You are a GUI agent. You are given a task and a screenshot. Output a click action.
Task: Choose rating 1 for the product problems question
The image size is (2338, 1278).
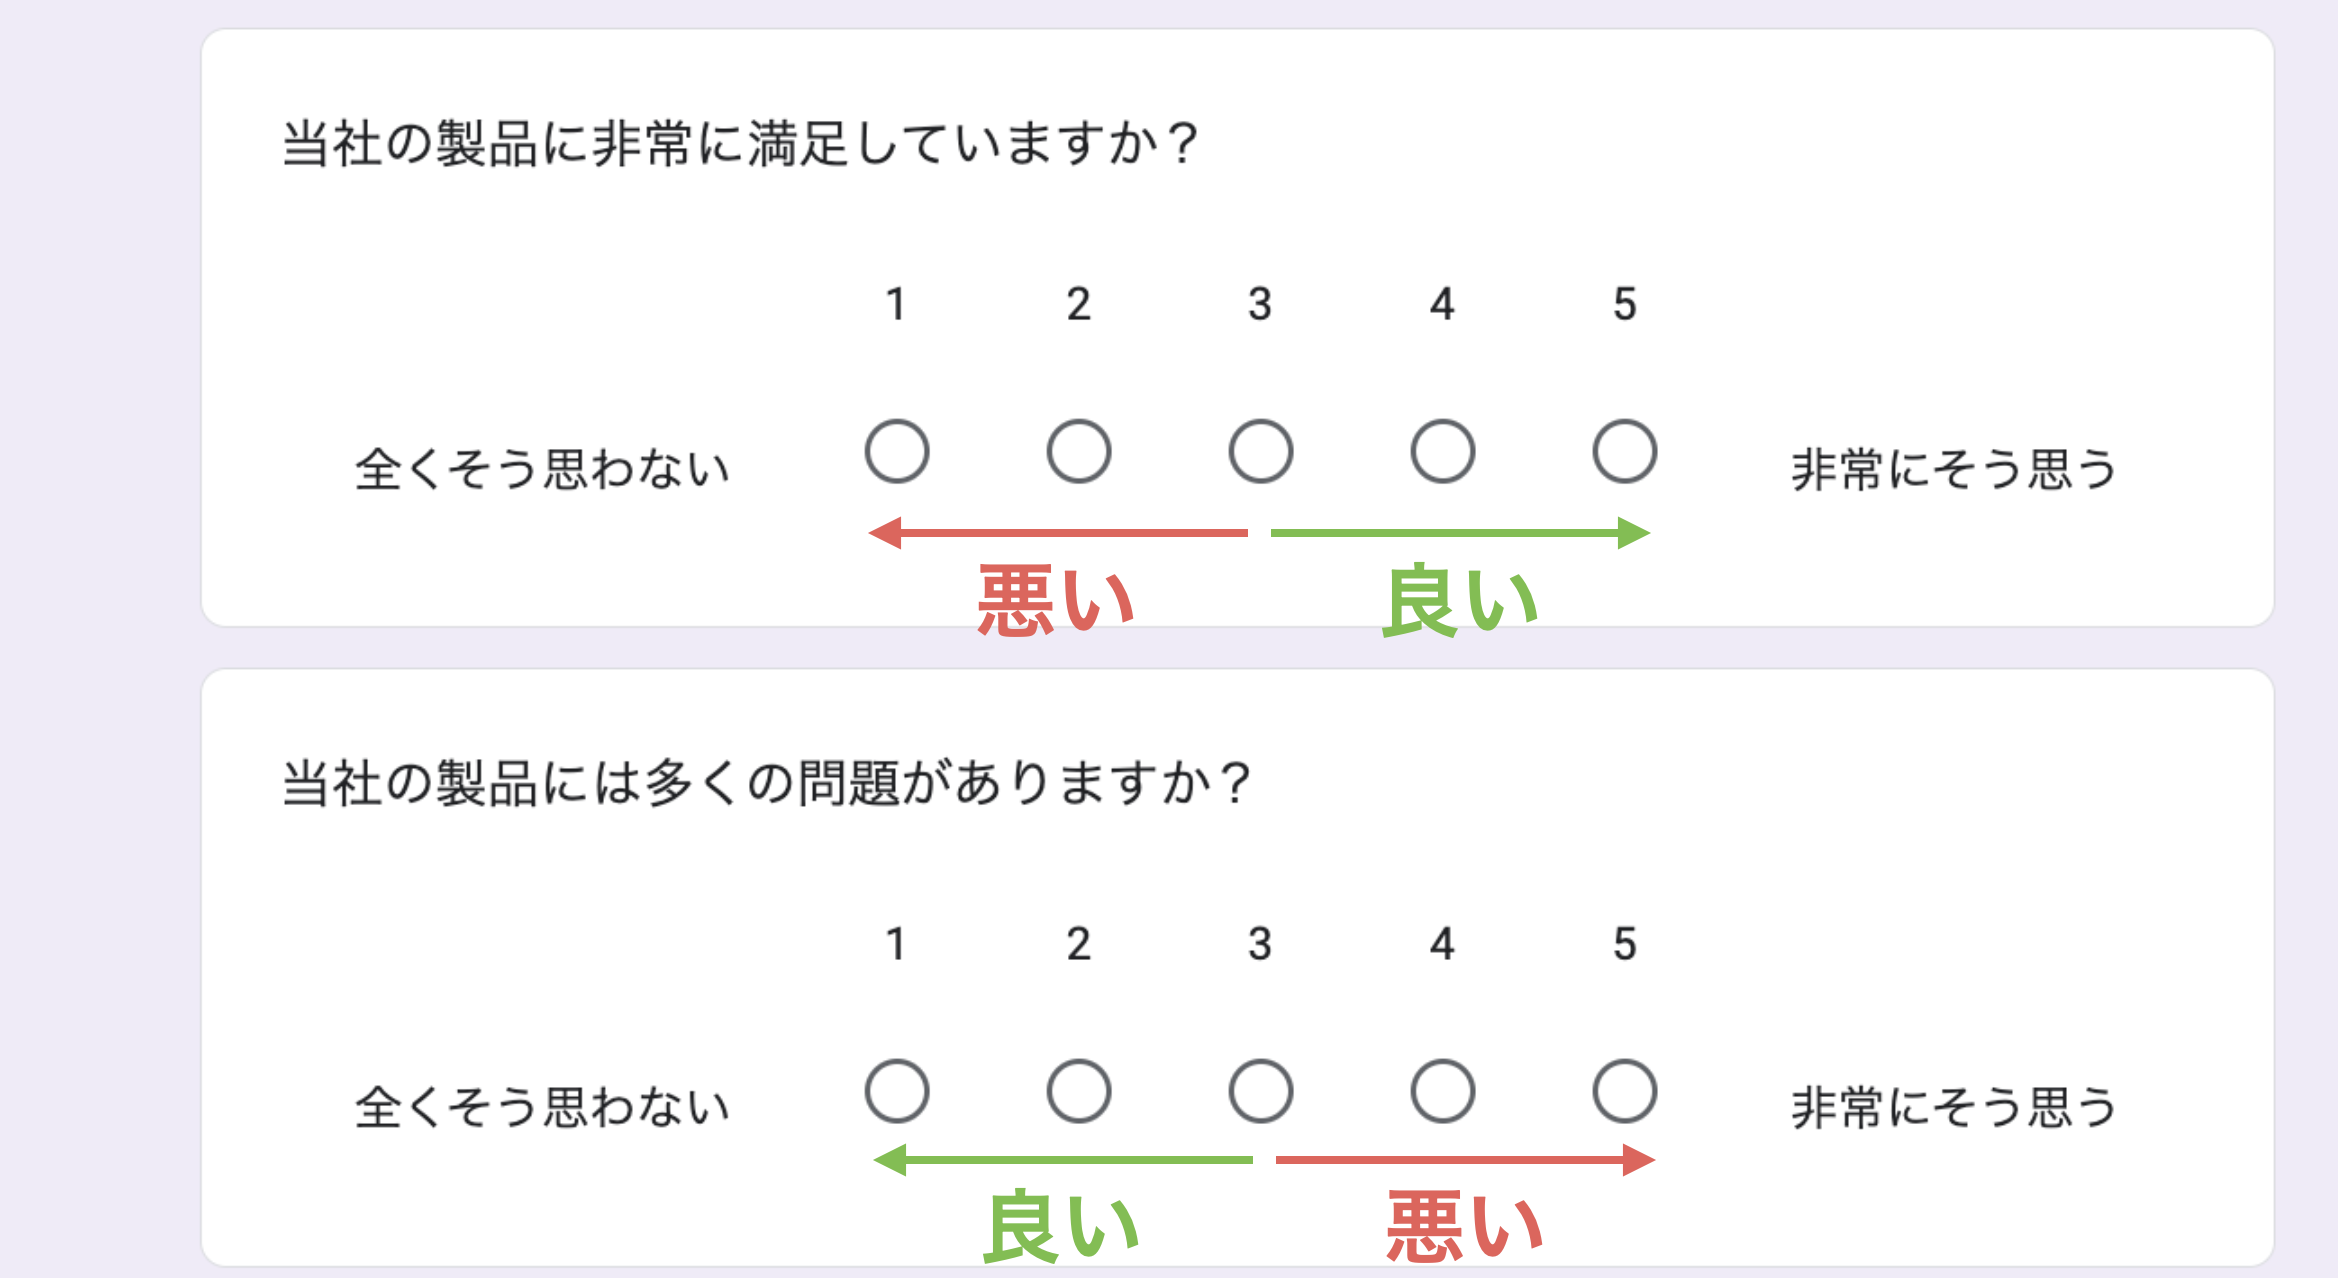tap(897, 1091)
